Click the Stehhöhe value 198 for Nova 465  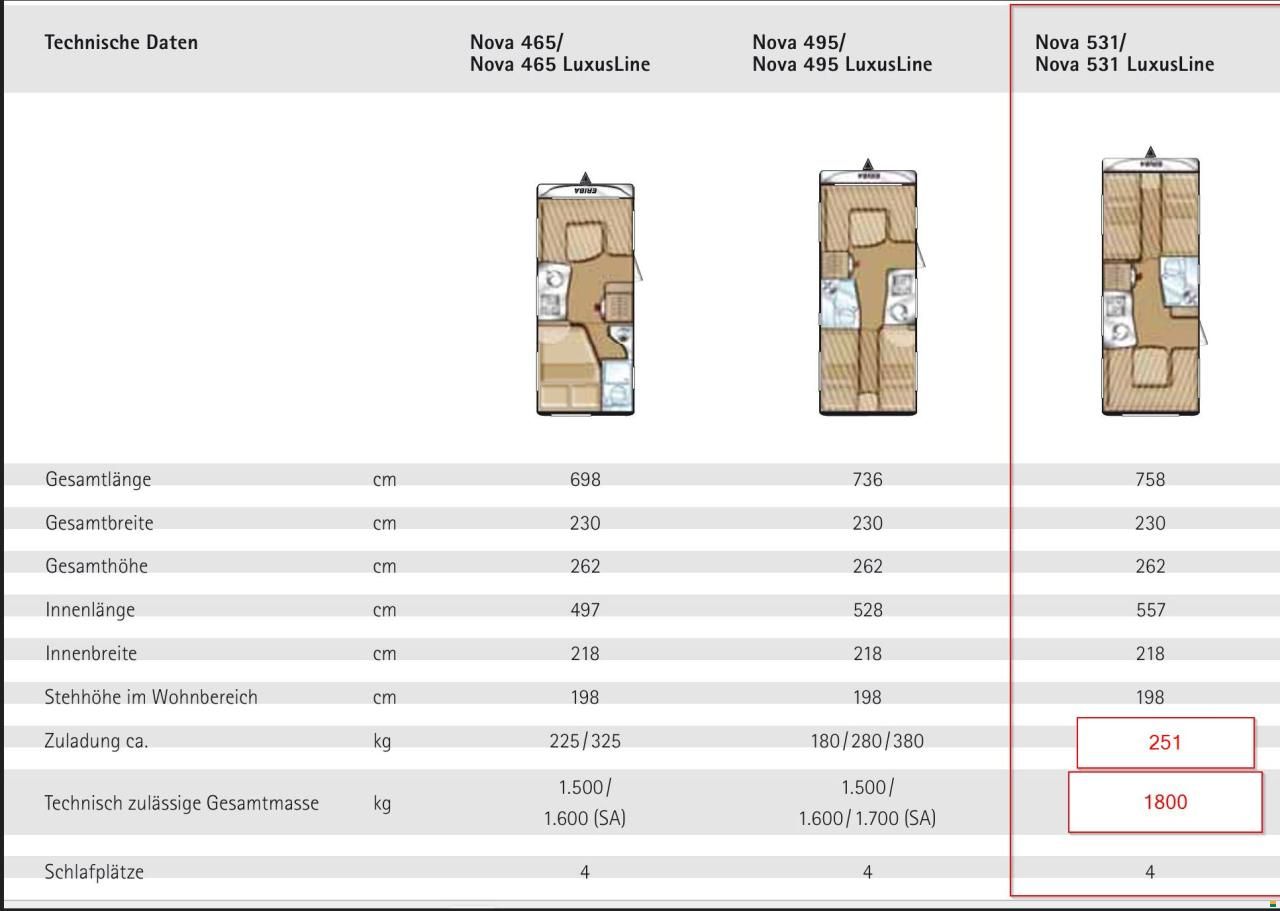585,697
